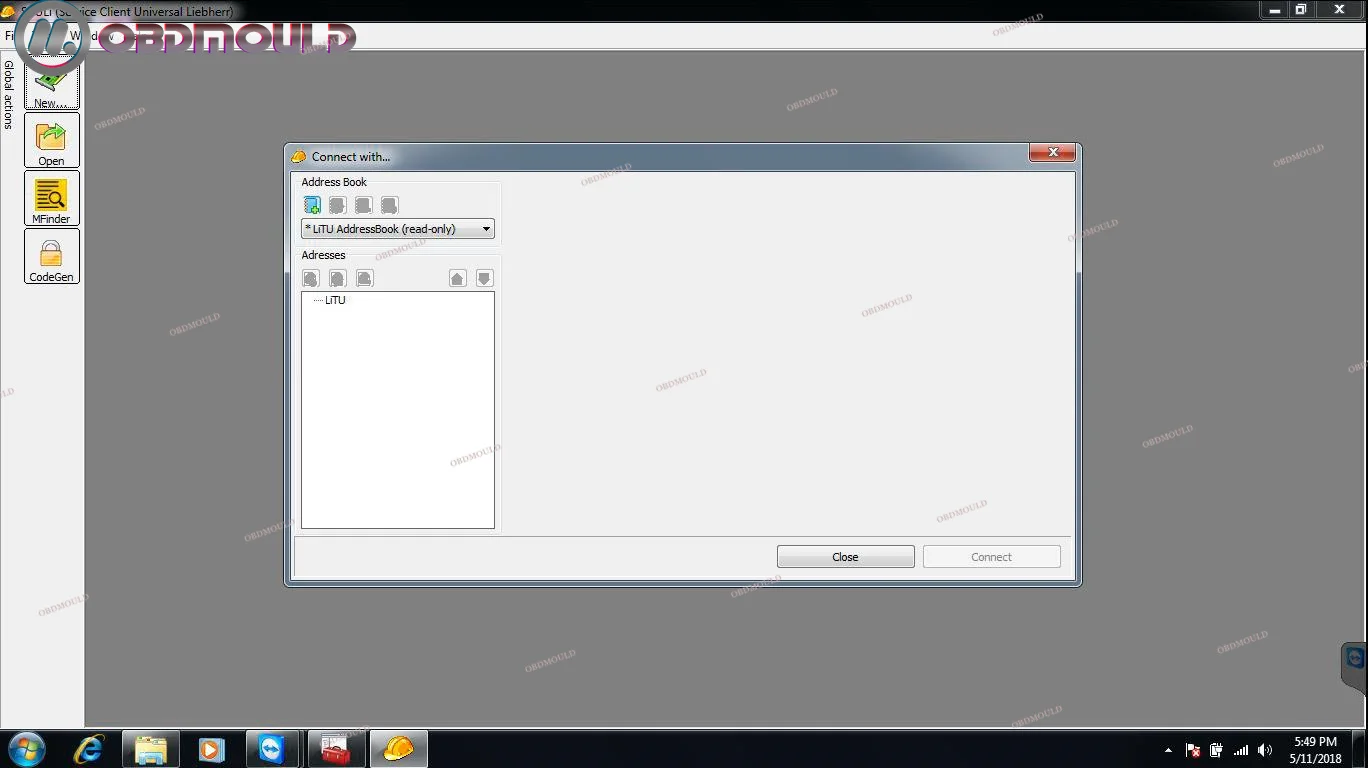Click the Close button in dialog
1368x768 pixels.
click(845, 557)
